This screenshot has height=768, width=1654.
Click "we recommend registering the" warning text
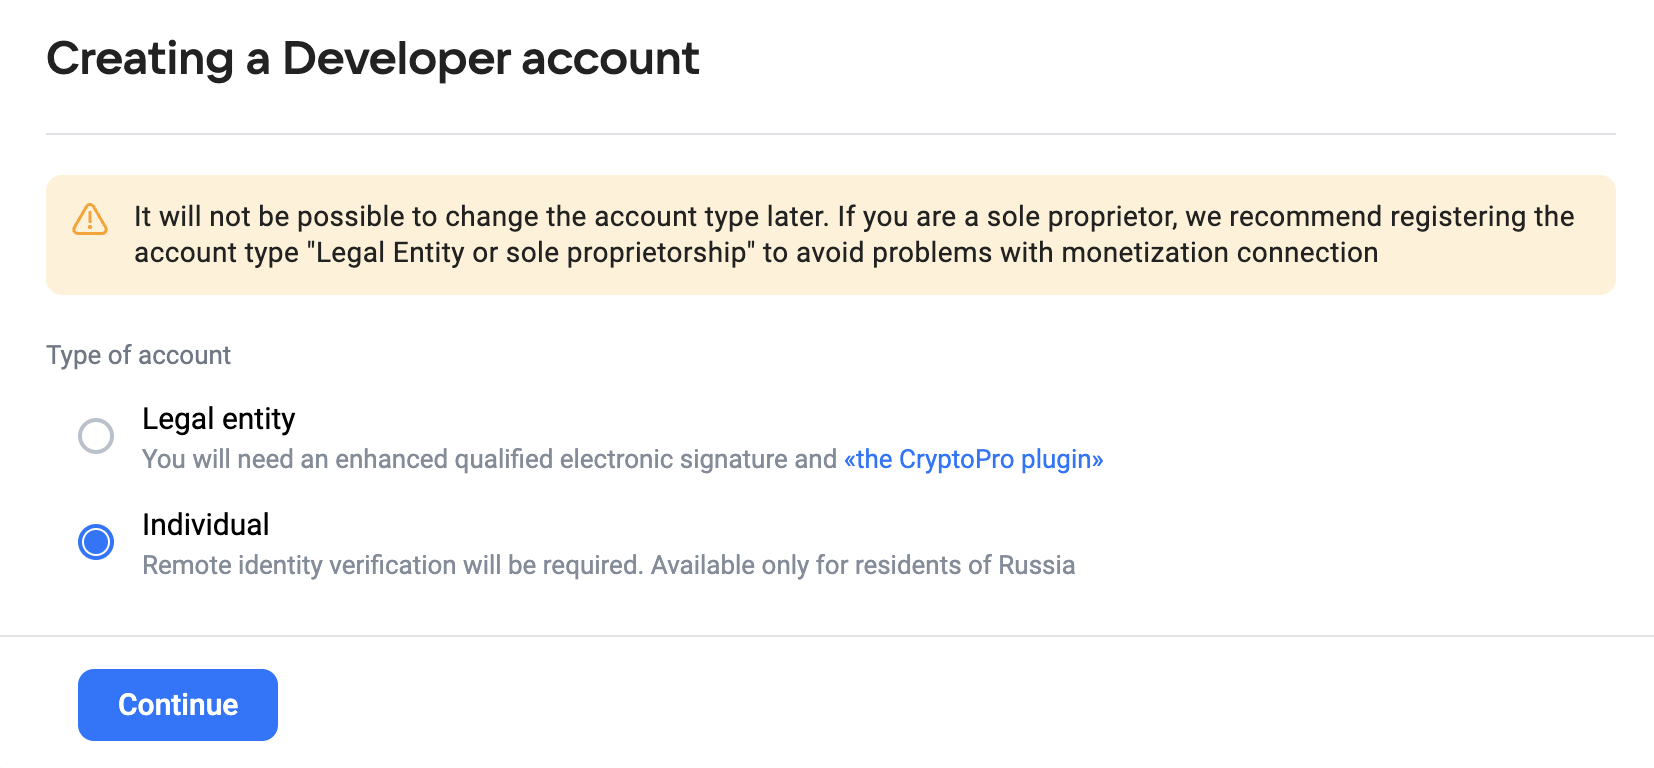(1379, 217)
